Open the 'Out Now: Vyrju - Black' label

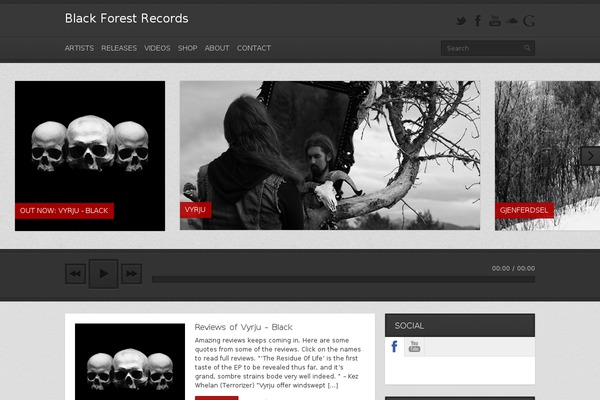pos(64,211)
